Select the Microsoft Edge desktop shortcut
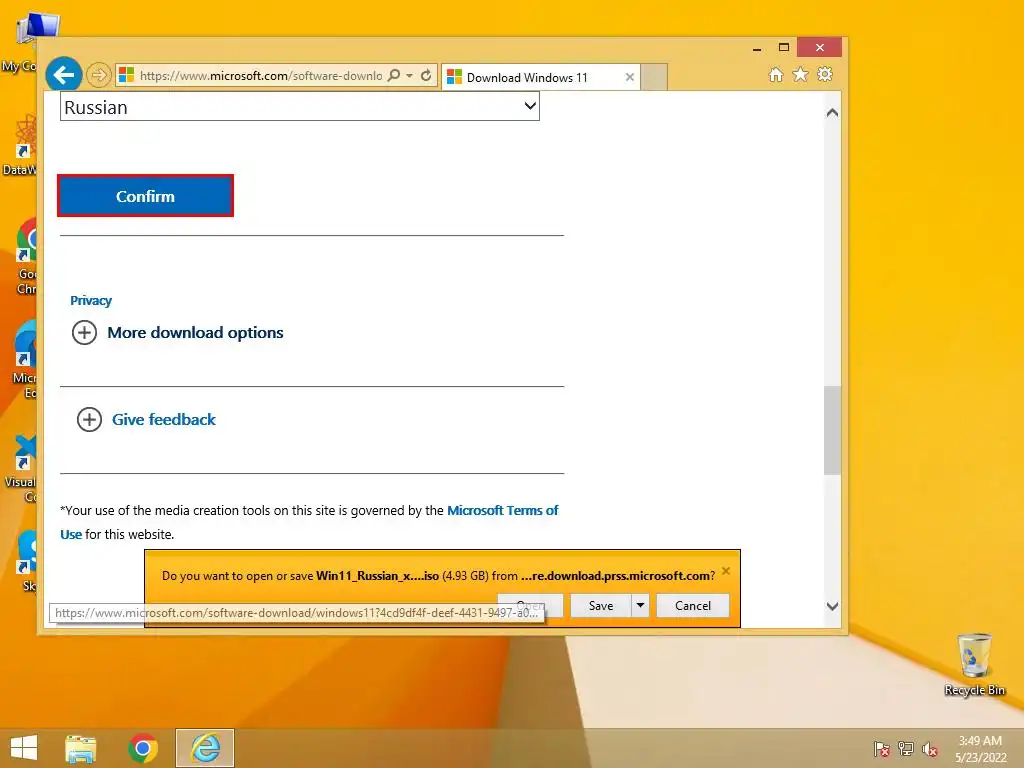1024x768 pixels. pyautogui.click(x=25, y=360)
